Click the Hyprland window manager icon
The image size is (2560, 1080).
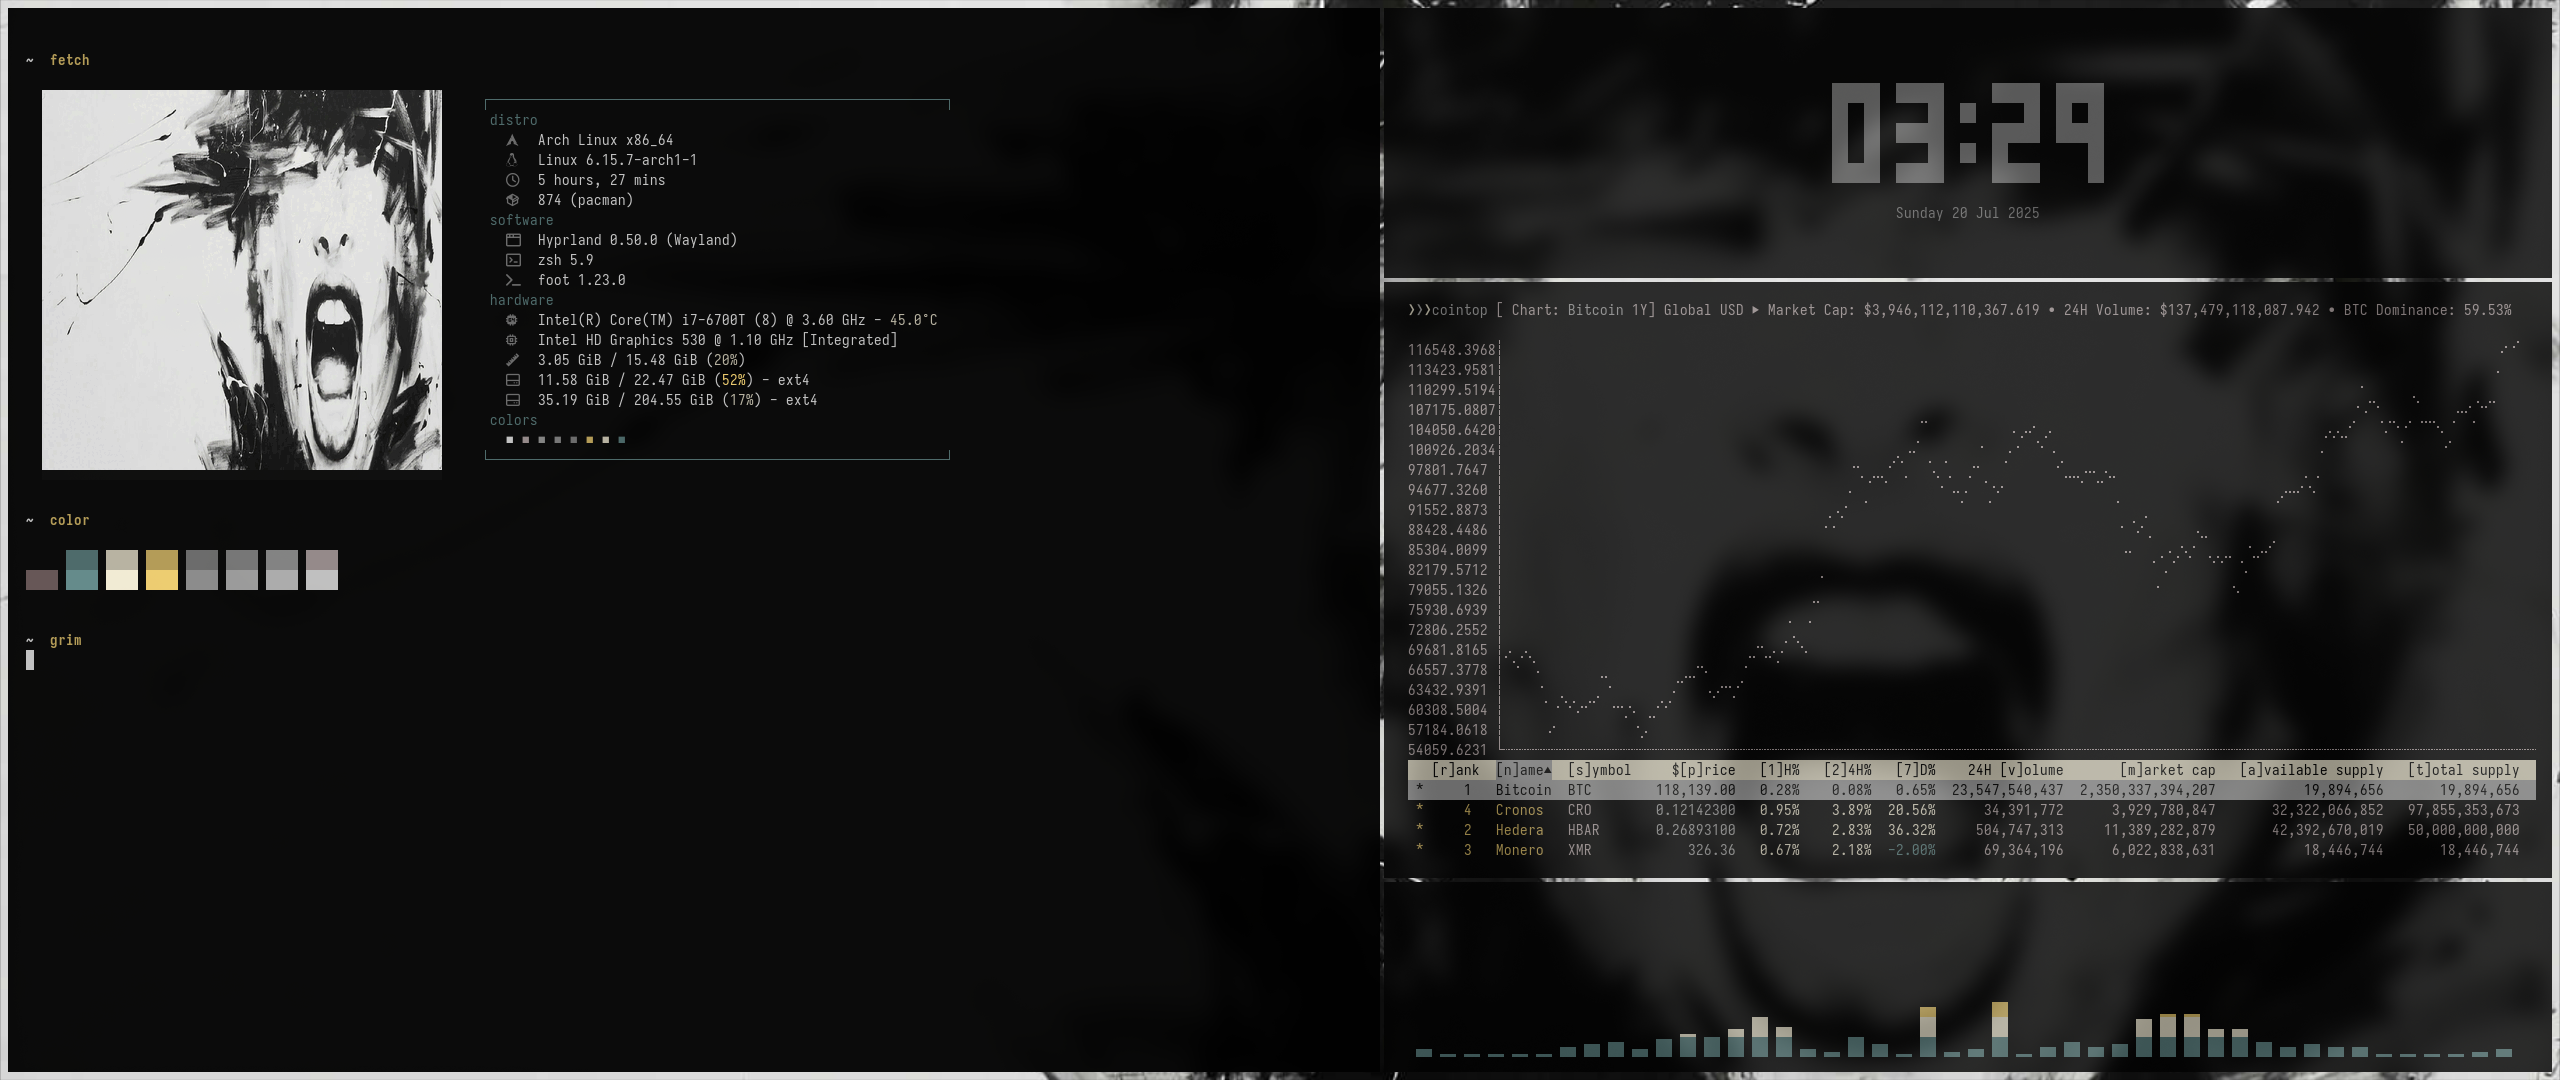click(513, 240)
